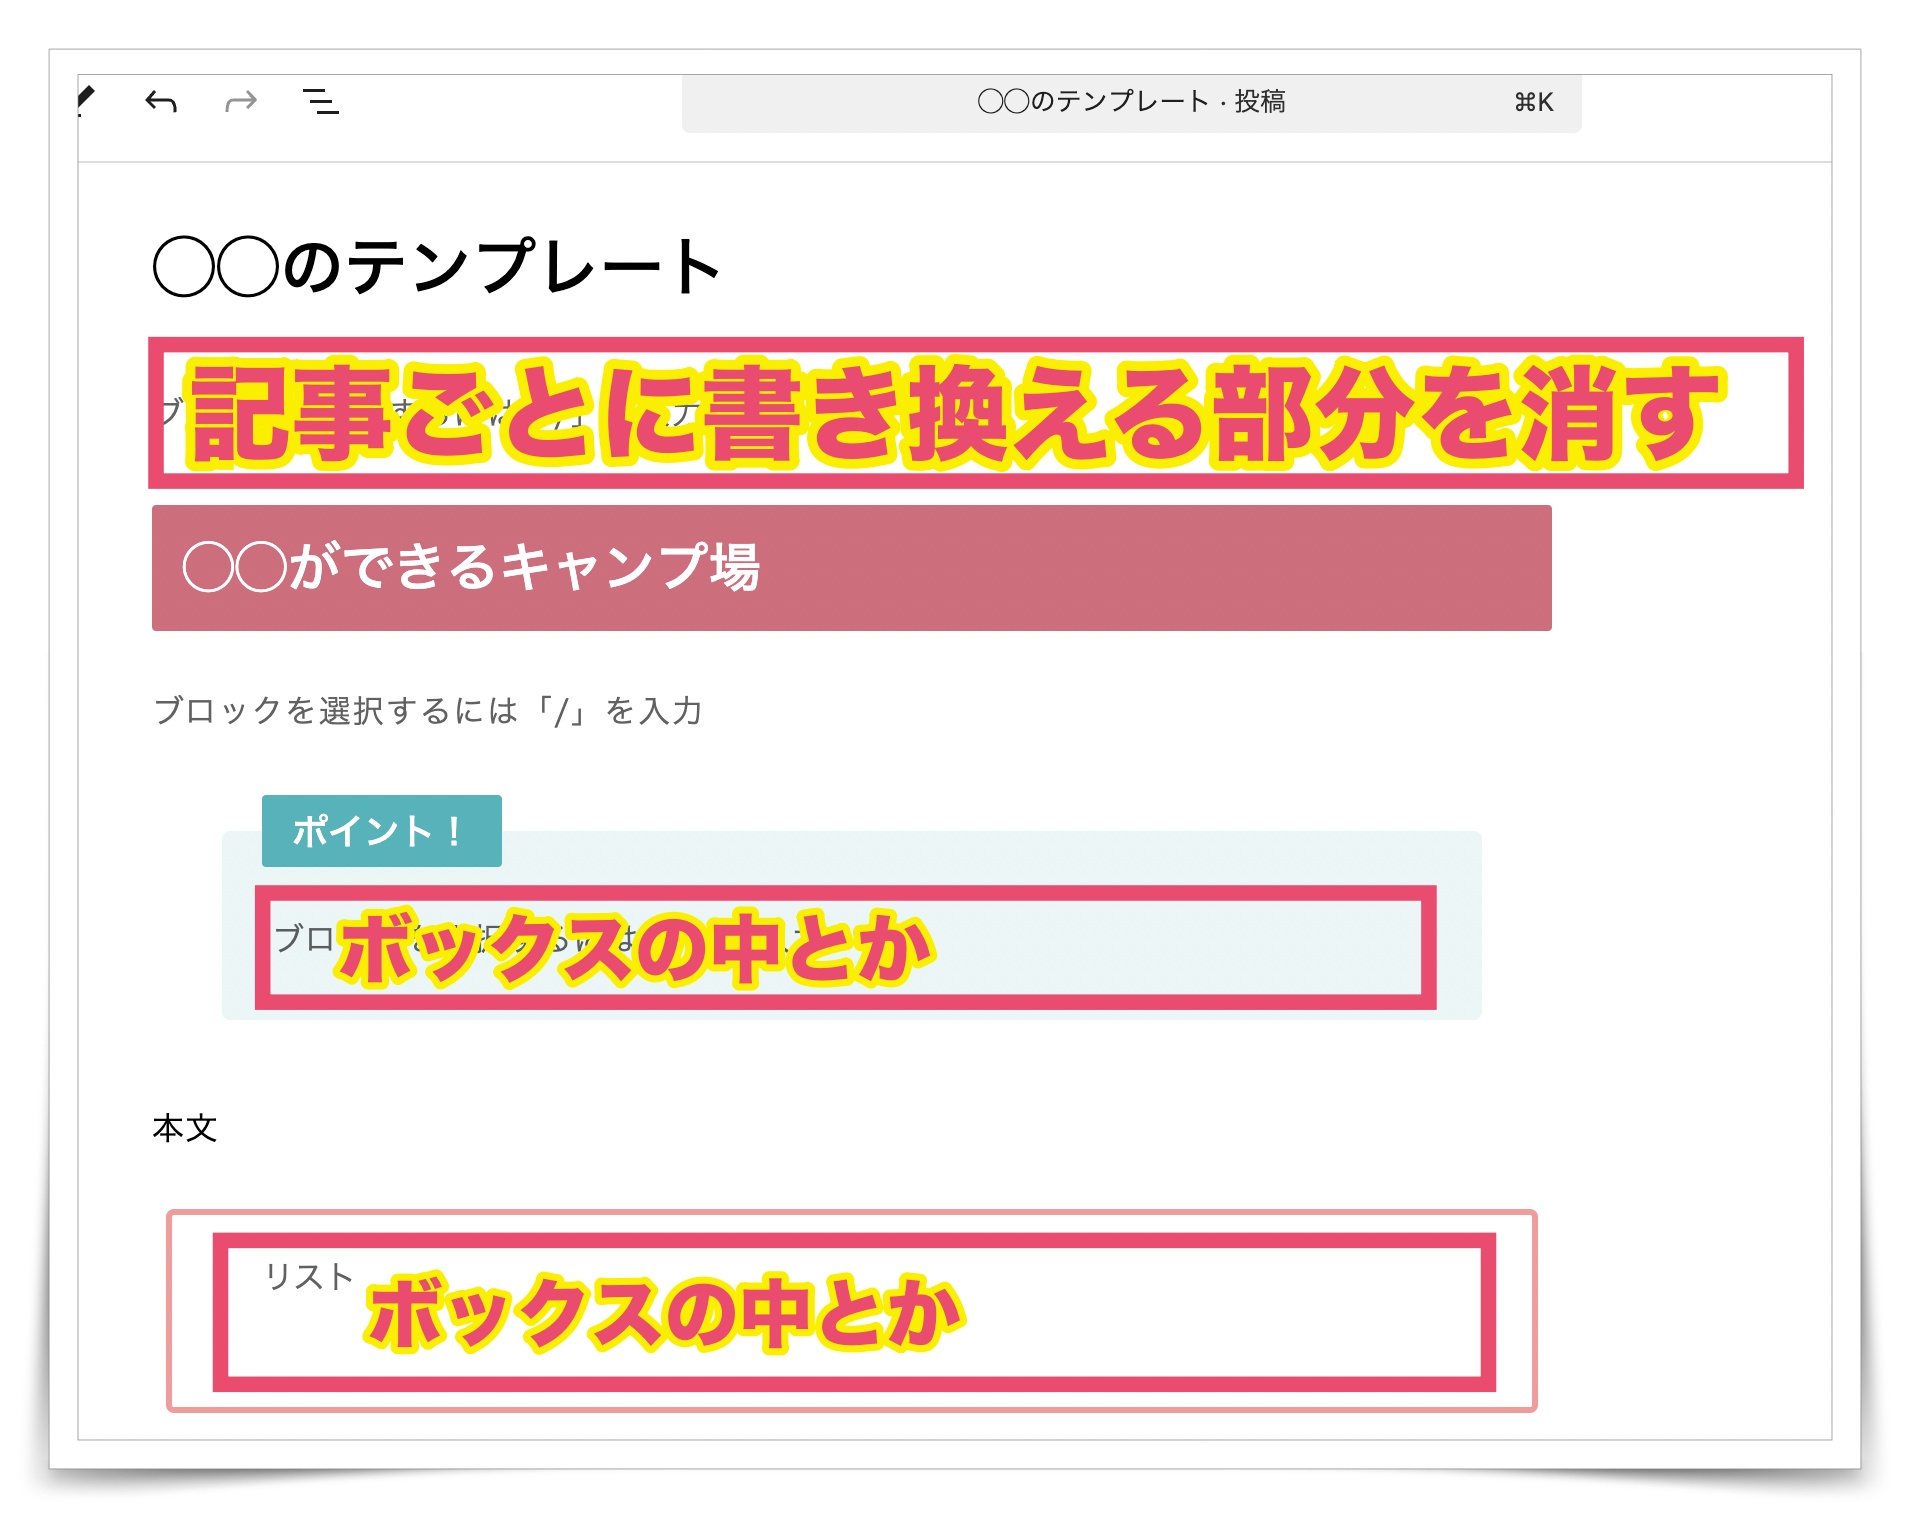This screenshot has height=1518, width=1910.
Task: Click the empty paragraph placeholder under heading
Action: [428, 711]
